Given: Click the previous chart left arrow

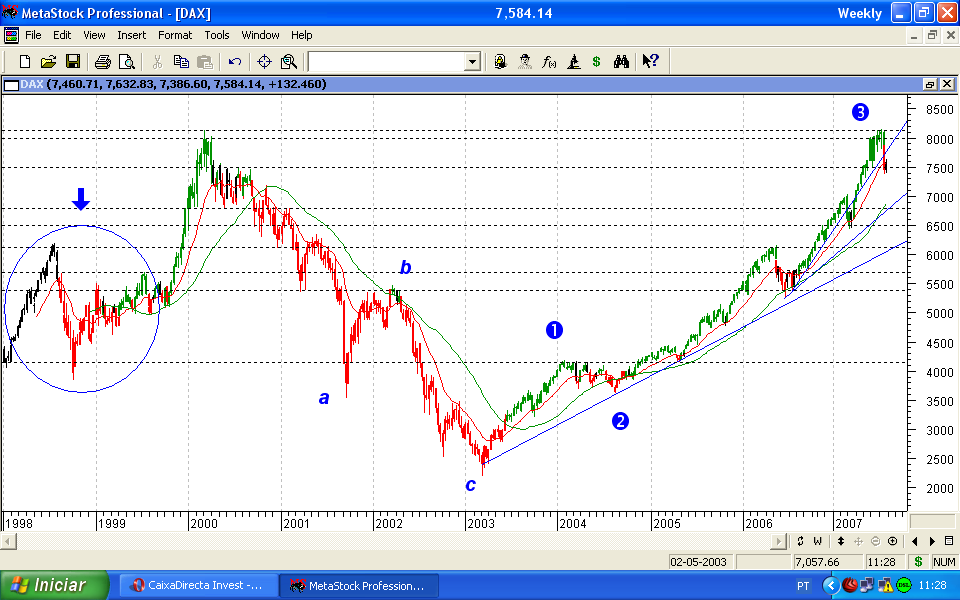Looking at the screenshot, I should click(915, 541).
